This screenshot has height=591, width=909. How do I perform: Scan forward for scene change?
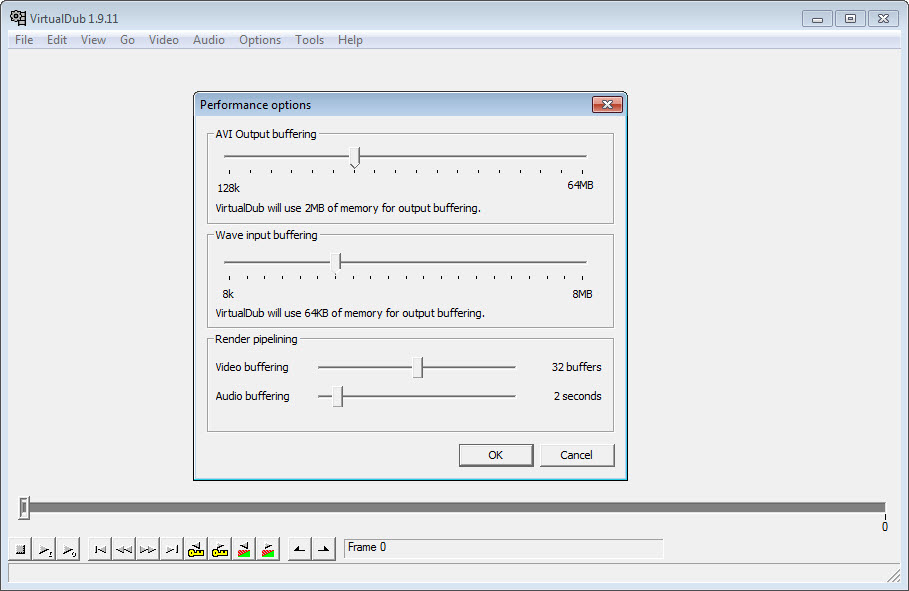point(268,549)
